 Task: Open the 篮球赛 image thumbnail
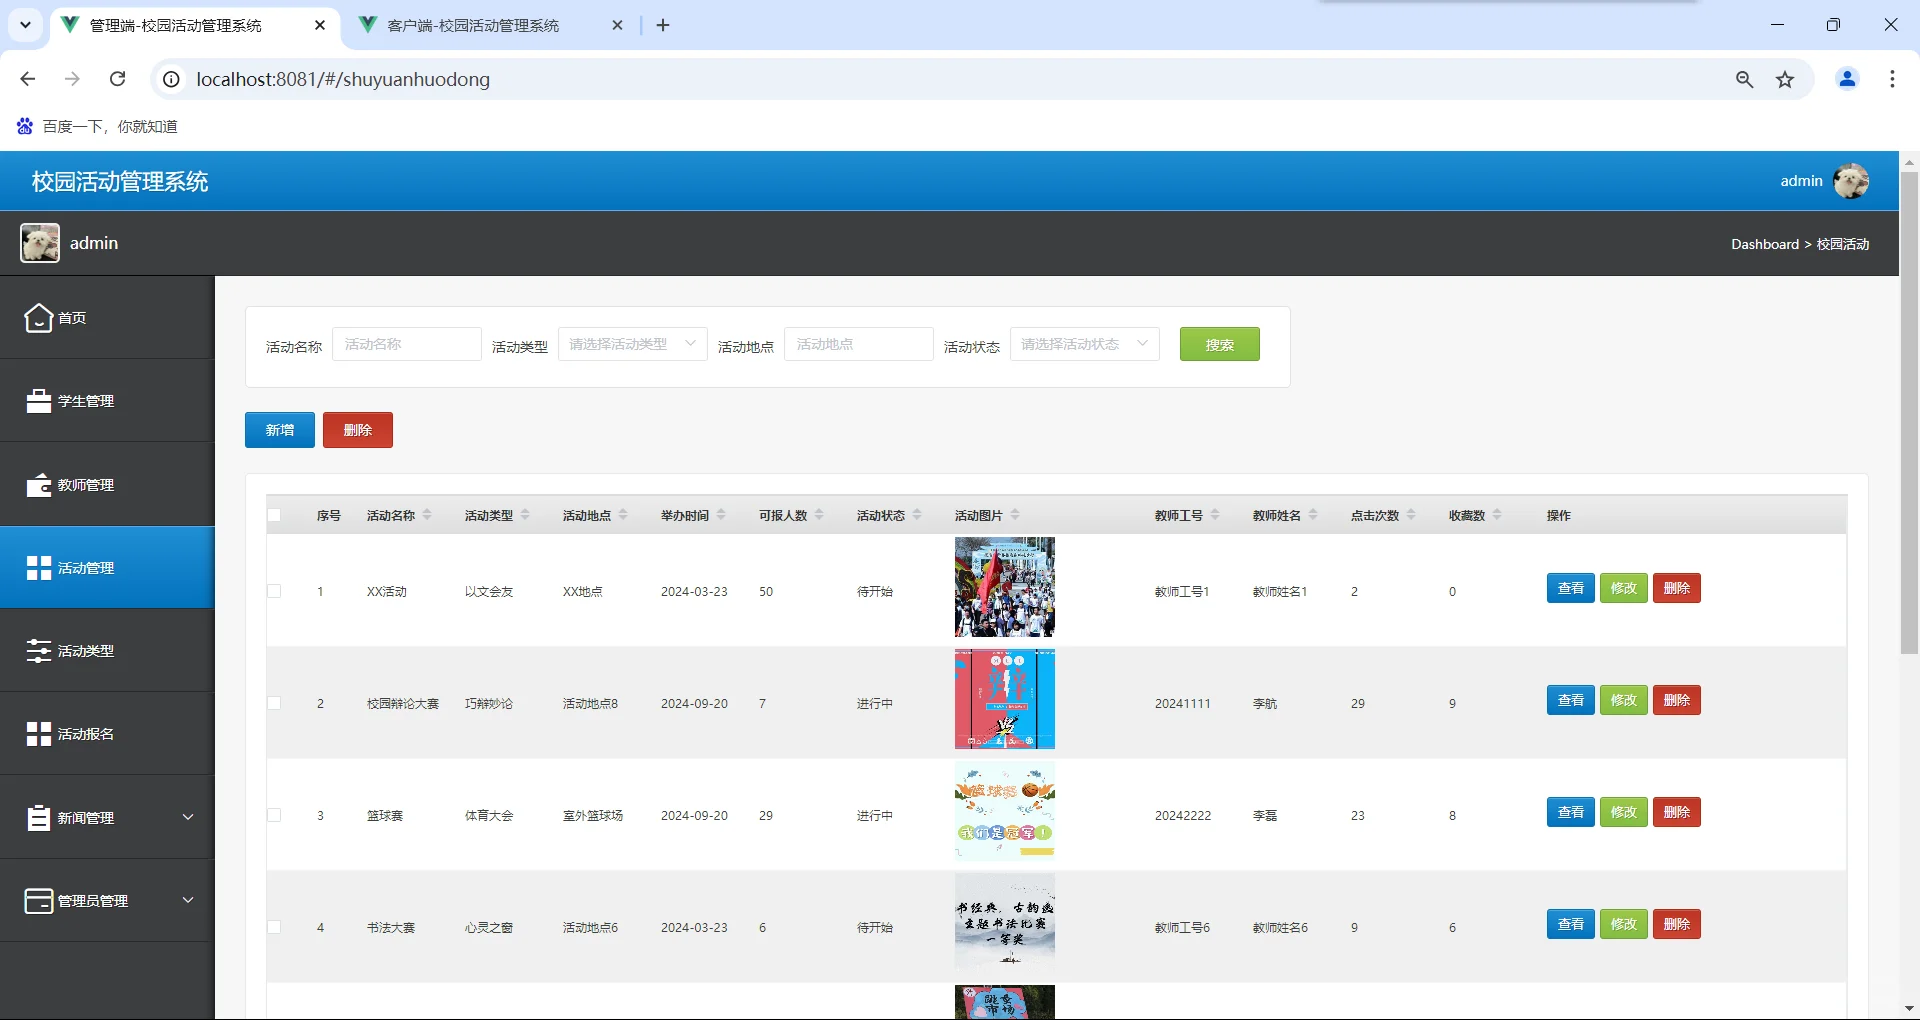[1005, 811]
